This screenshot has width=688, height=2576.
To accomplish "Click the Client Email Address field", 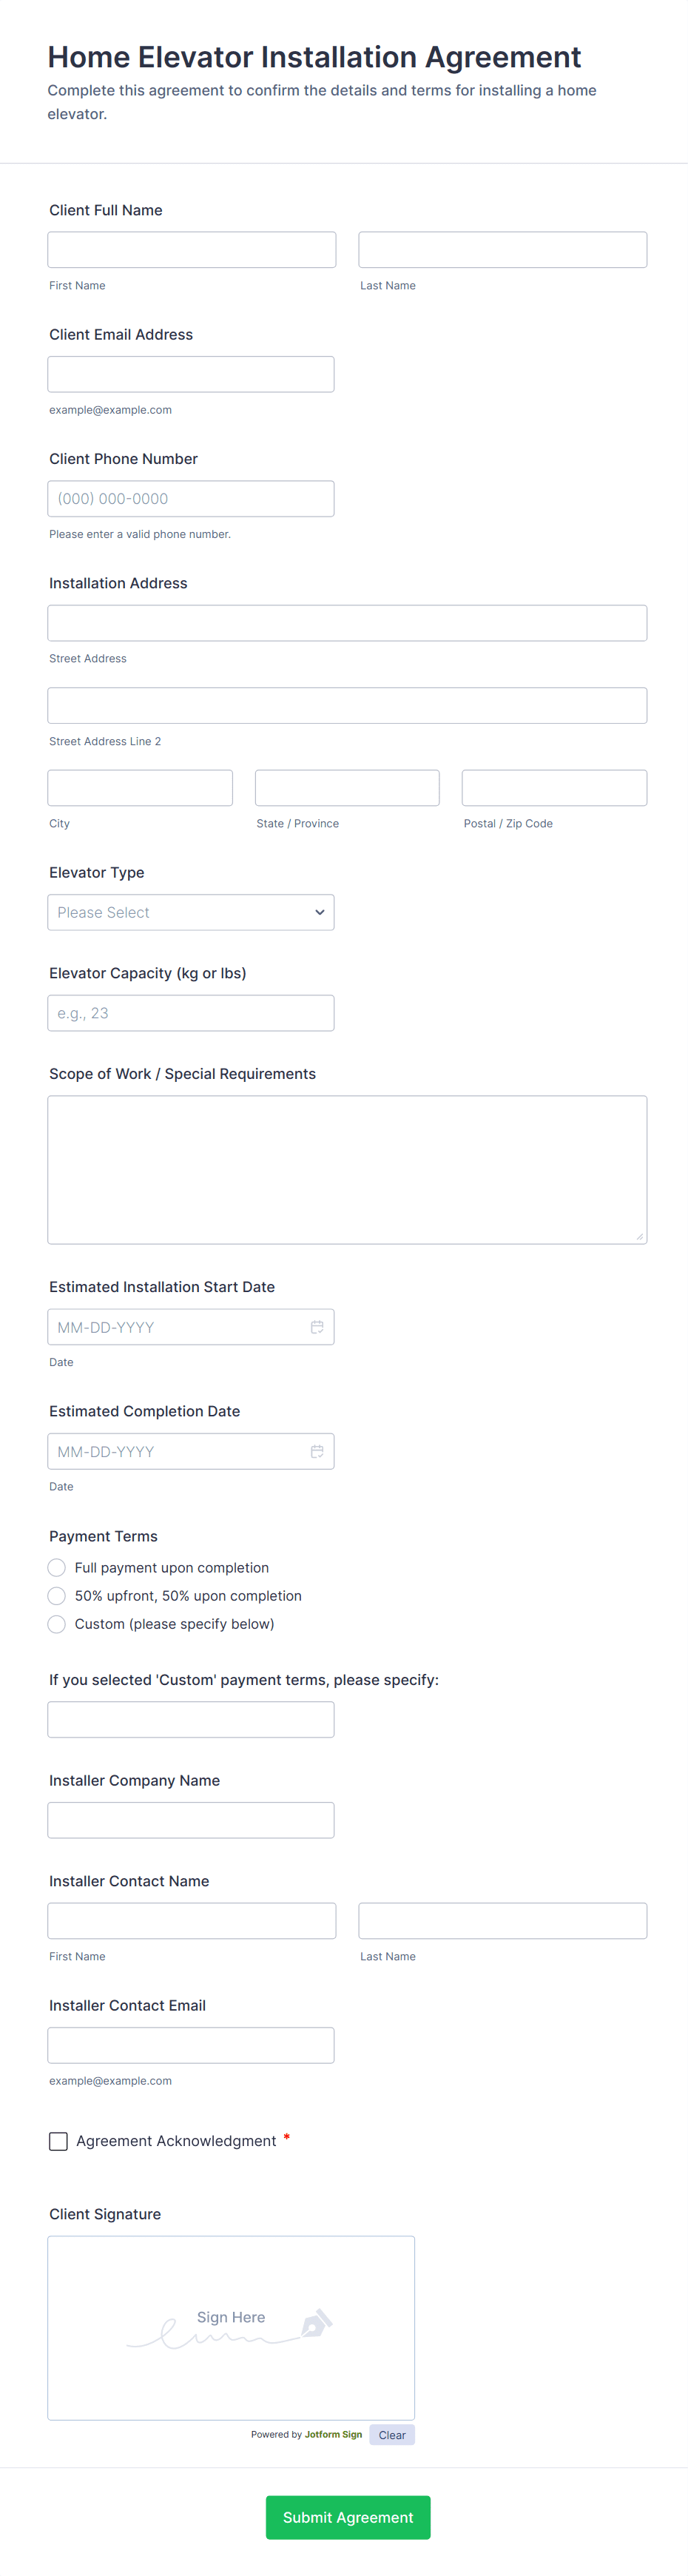I will click(190, 374).
